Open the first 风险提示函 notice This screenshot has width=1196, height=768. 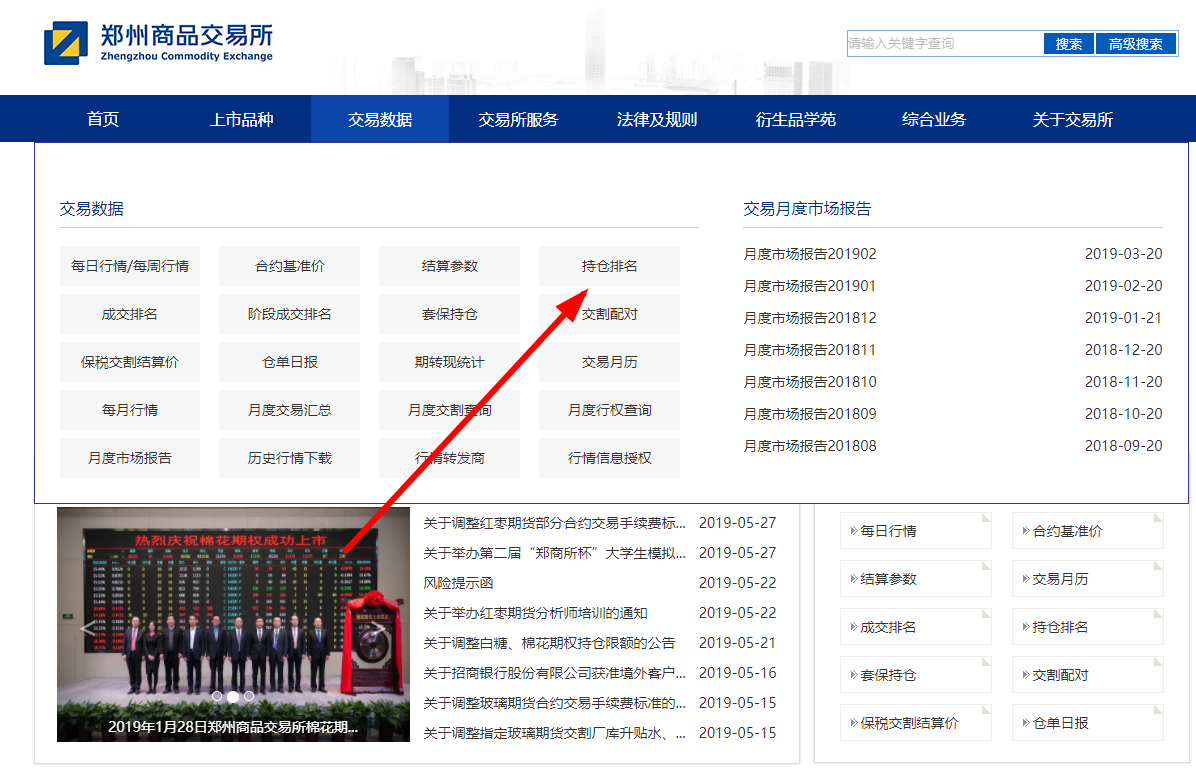pos(458,583)
